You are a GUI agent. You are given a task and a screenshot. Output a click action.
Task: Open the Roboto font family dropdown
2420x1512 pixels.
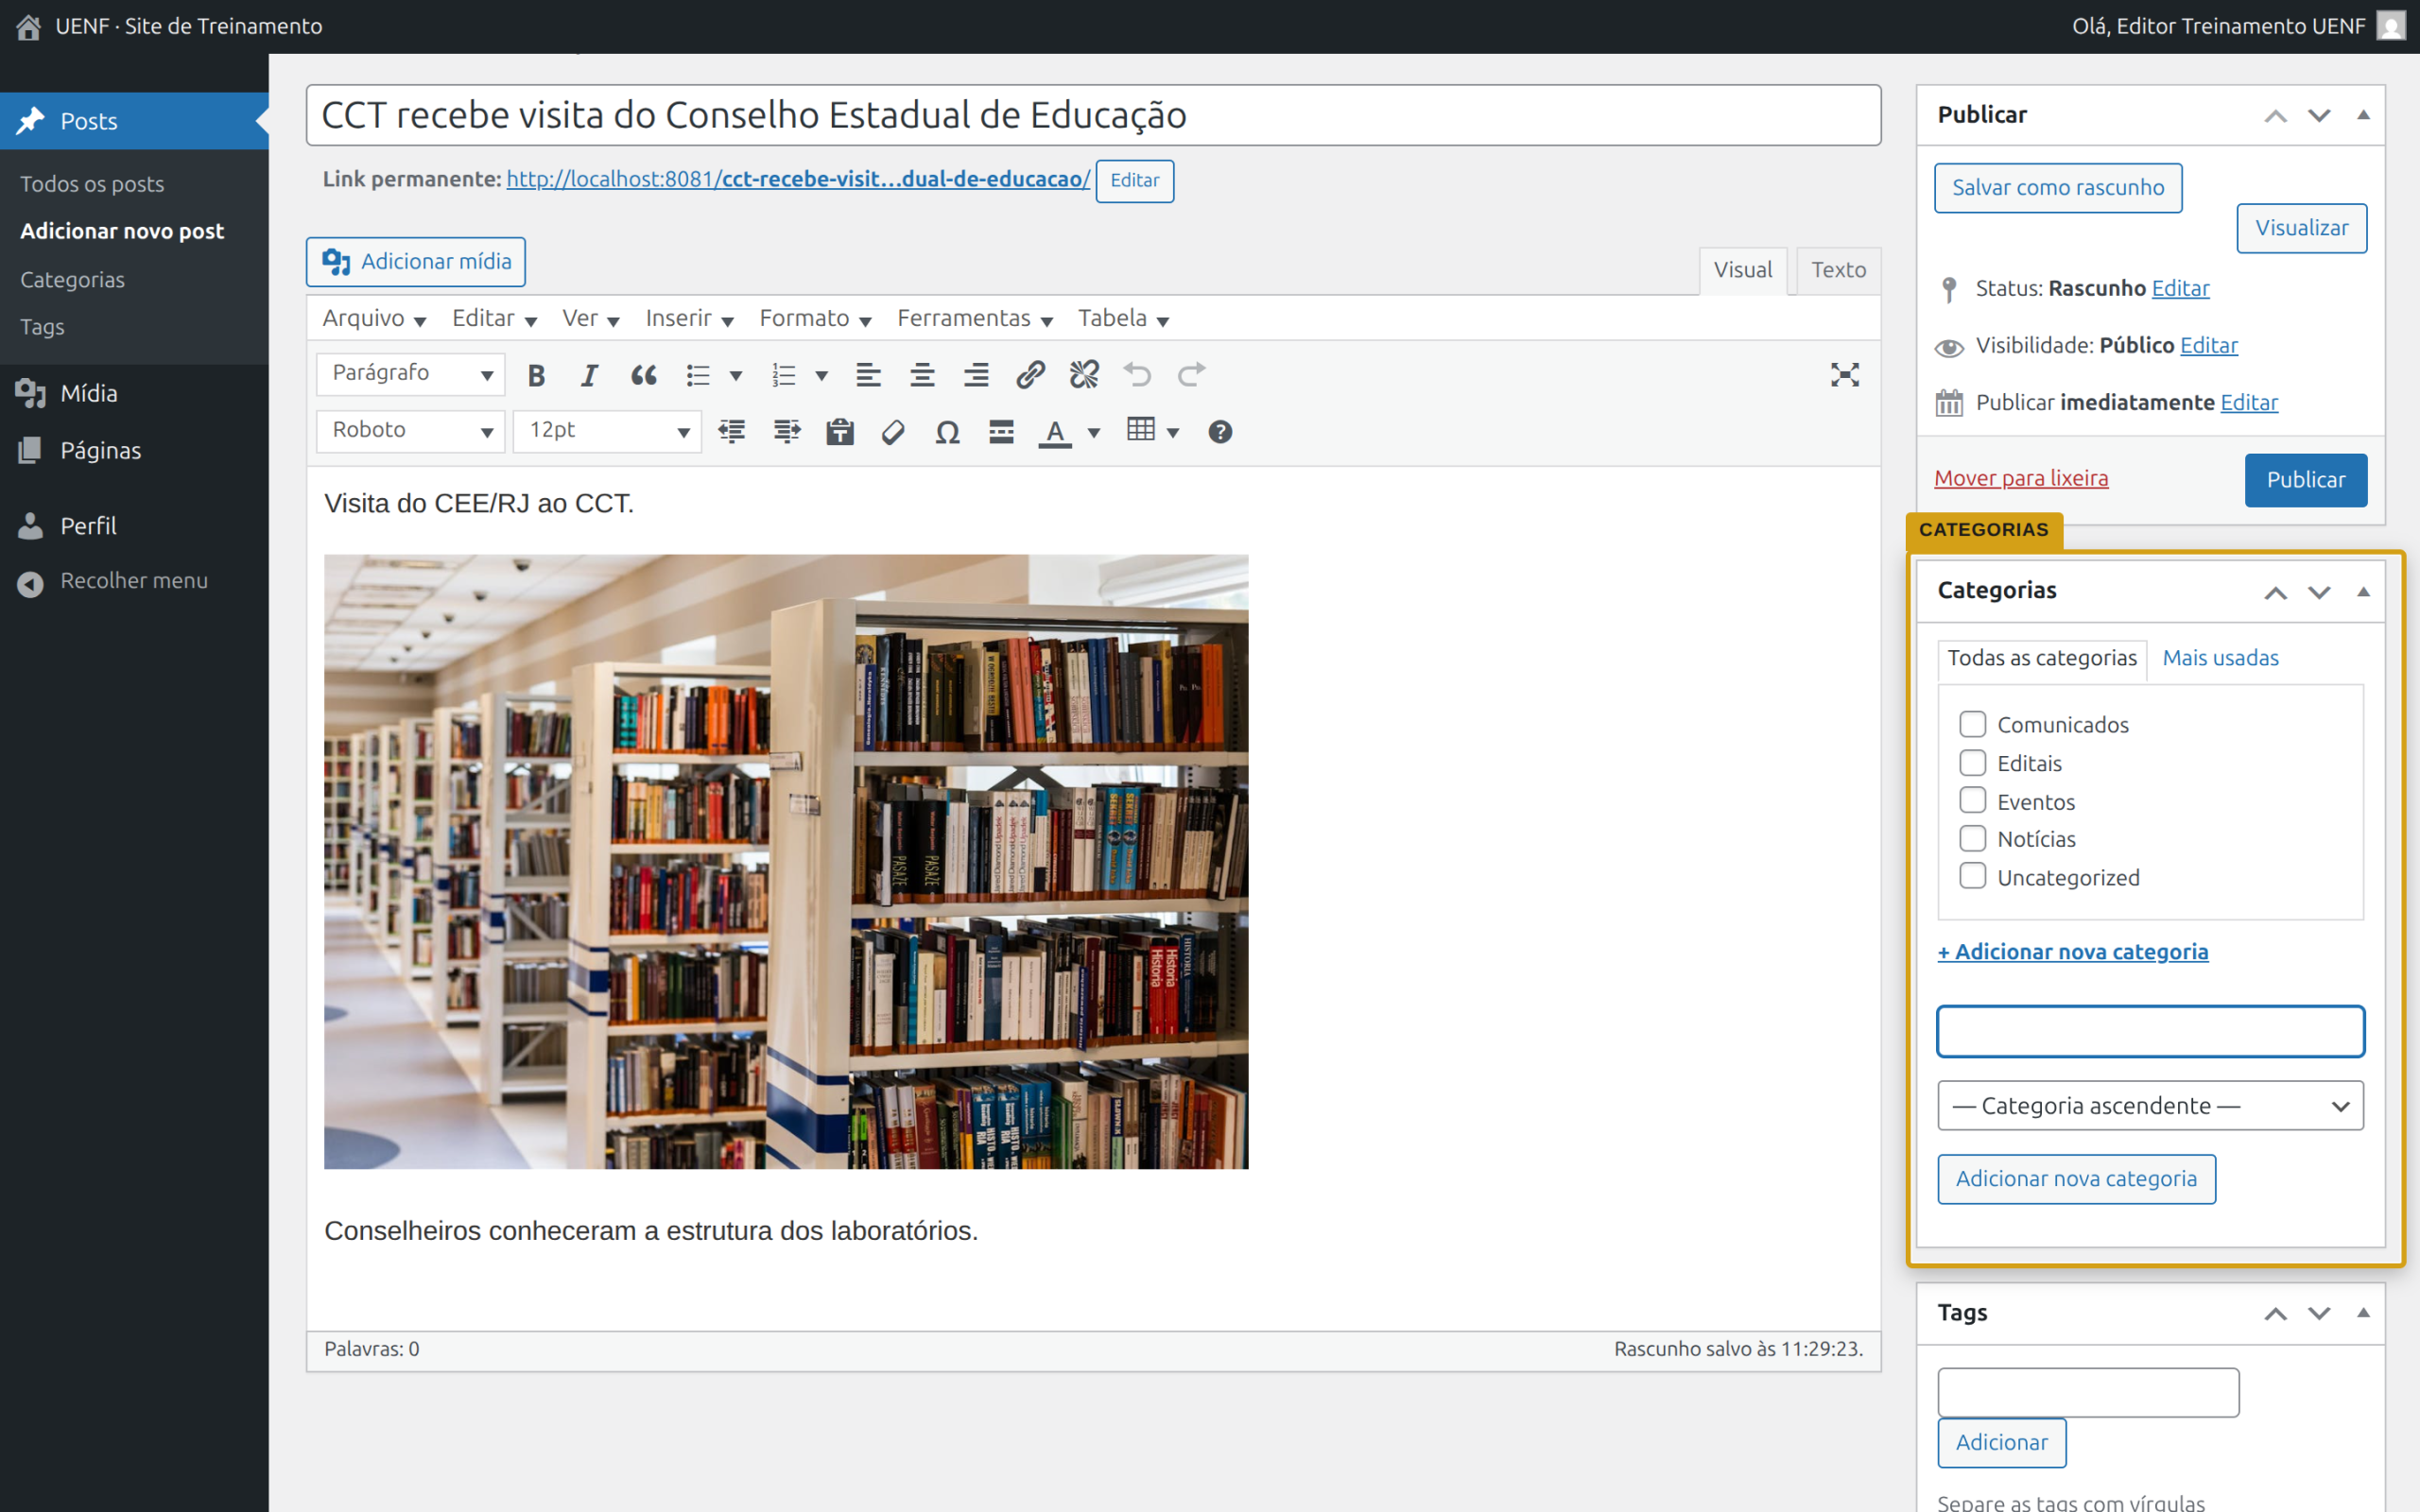tap(411, 431)
